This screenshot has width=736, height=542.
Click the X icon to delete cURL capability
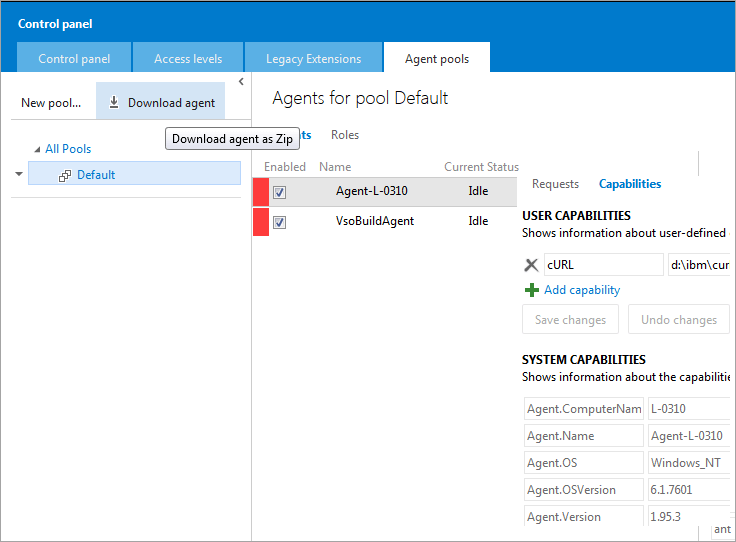click(531, 265)
